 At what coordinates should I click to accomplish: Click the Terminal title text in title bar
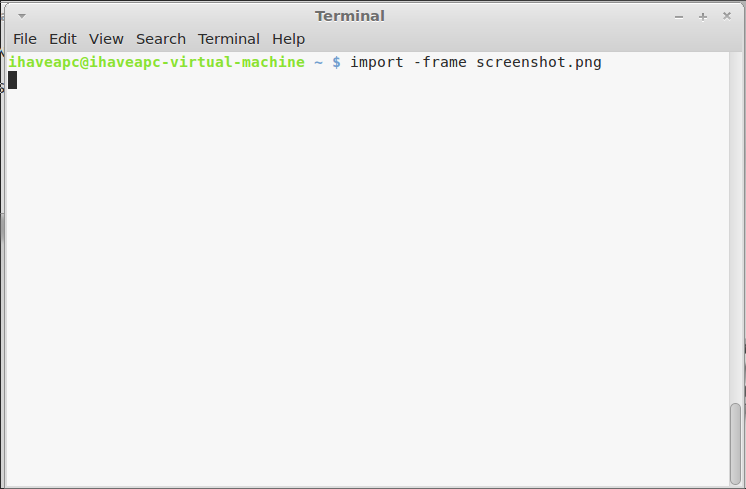(x=350, y=16)
